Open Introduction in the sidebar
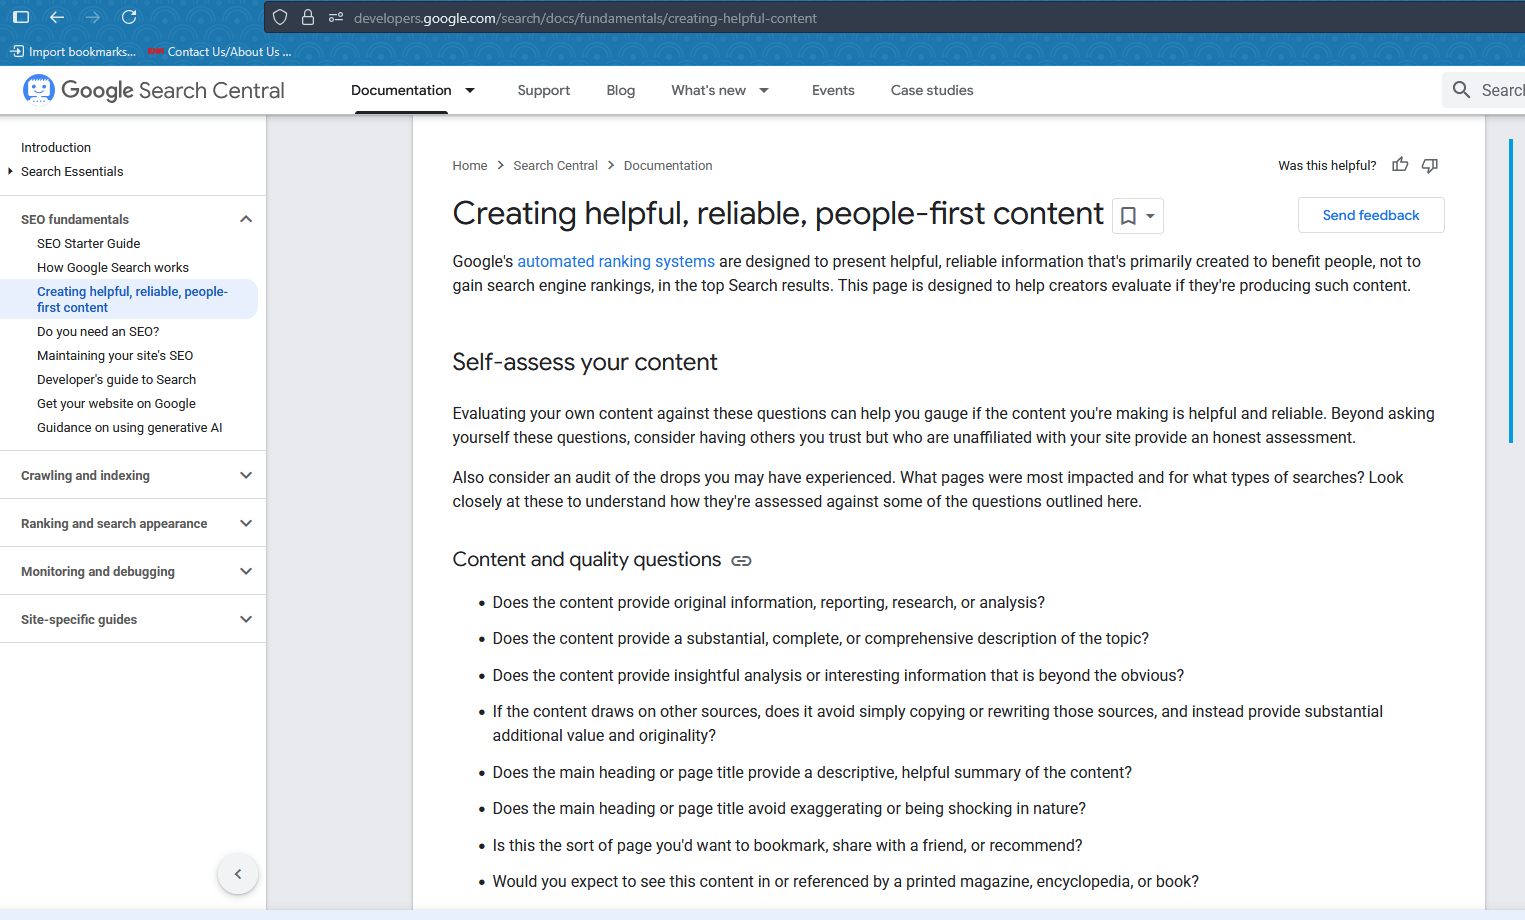This screenshot has width=1525, height=920. [x=56, y=147]
